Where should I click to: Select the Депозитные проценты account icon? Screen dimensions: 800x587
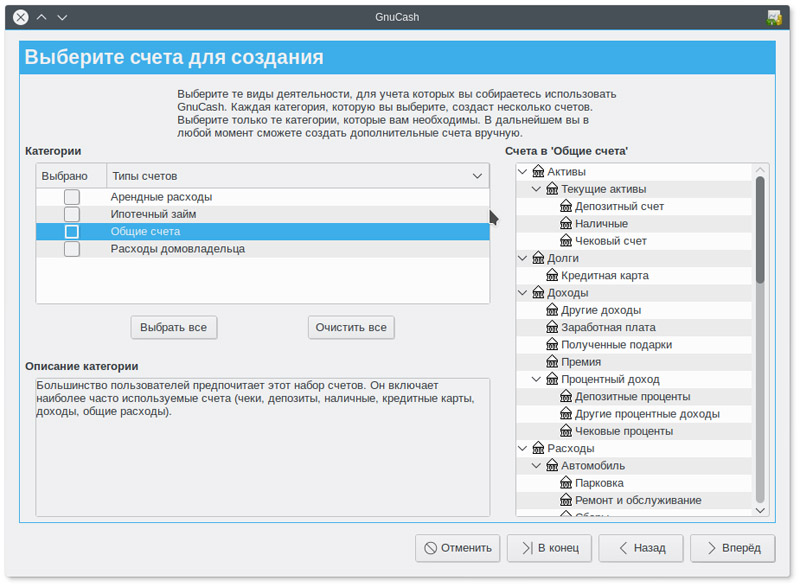566,396
